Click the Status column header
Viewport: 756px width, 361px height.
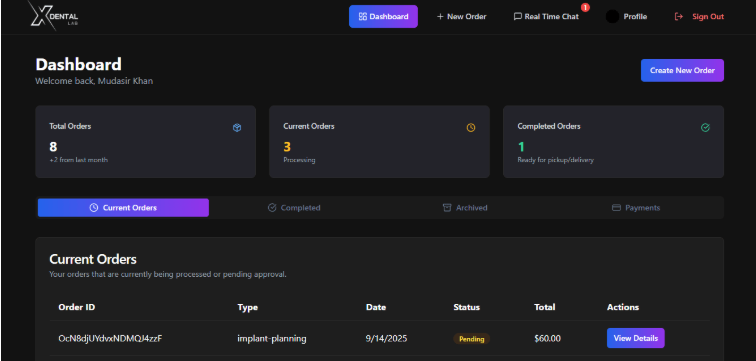click(x=467, y=307)
